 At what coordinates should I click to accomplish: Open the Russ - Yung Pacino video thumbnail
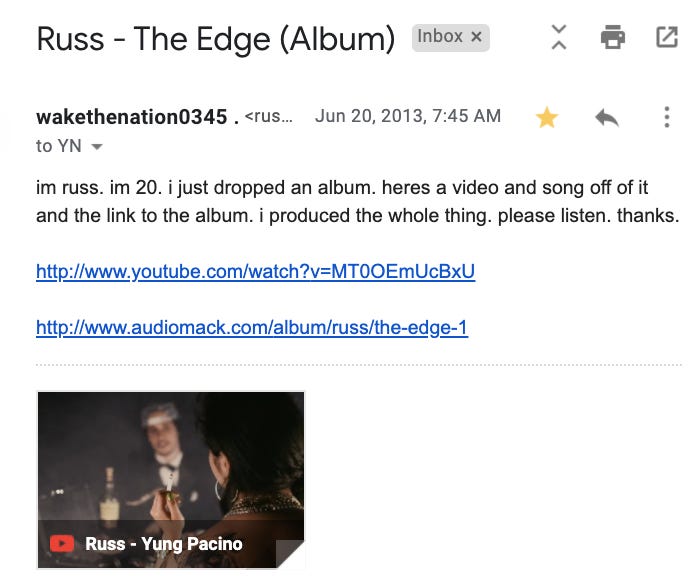[x=171, y=480]
